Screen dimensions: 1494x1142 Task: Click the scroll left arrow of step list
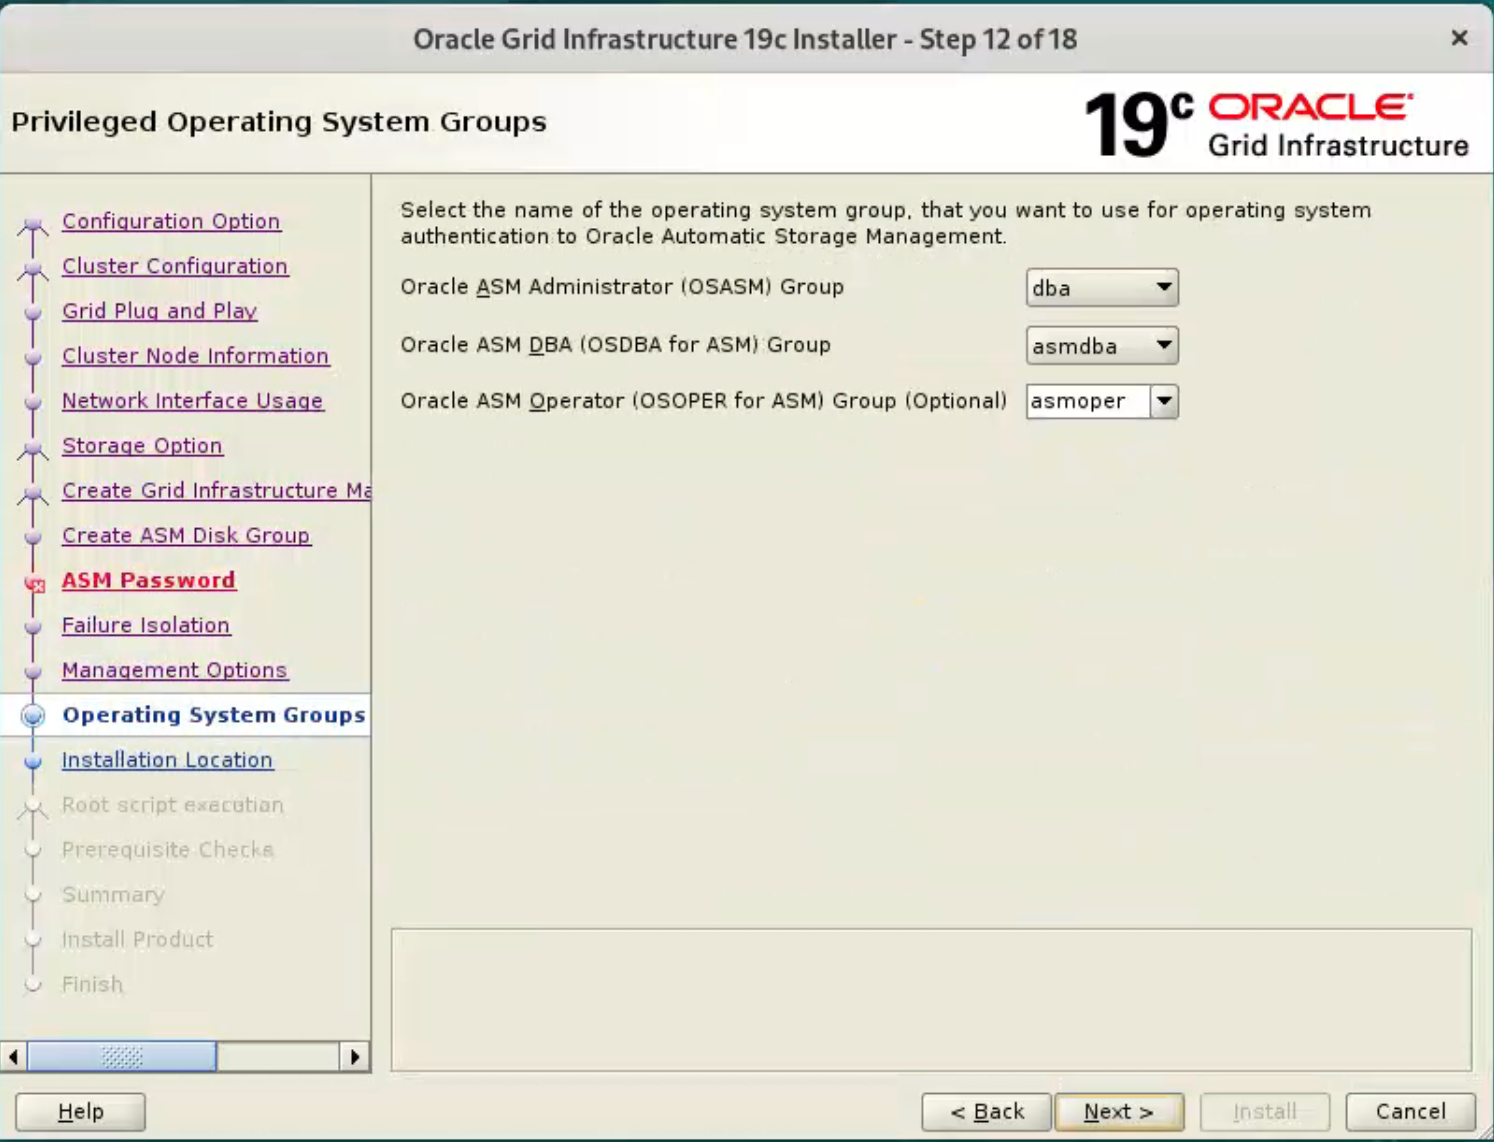pyautogui.click(x=13, y=1057)
